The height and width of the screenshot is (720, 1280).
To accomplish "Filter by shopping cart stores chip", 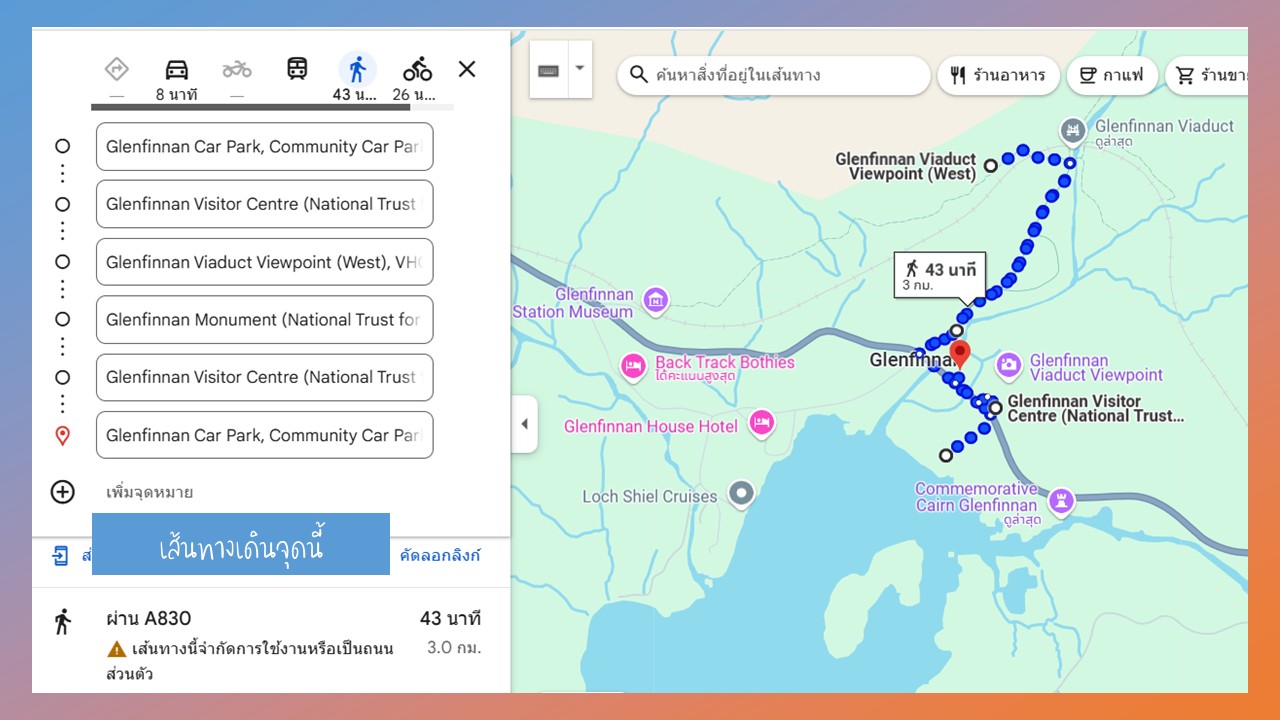I will point(1207,75).
